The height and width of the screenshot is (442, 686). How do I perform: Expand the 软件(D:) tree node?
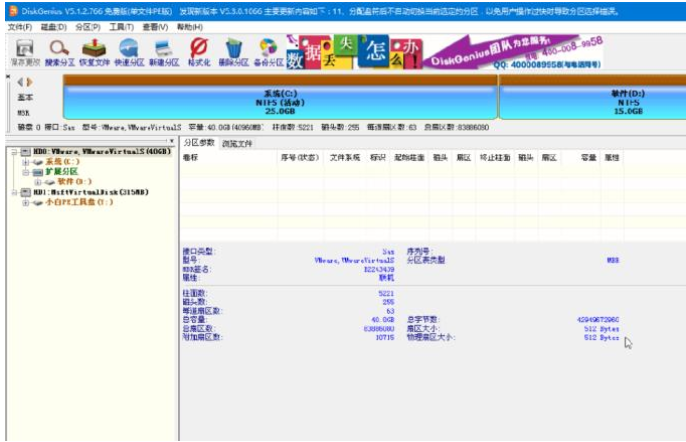[x=38, y=182]
